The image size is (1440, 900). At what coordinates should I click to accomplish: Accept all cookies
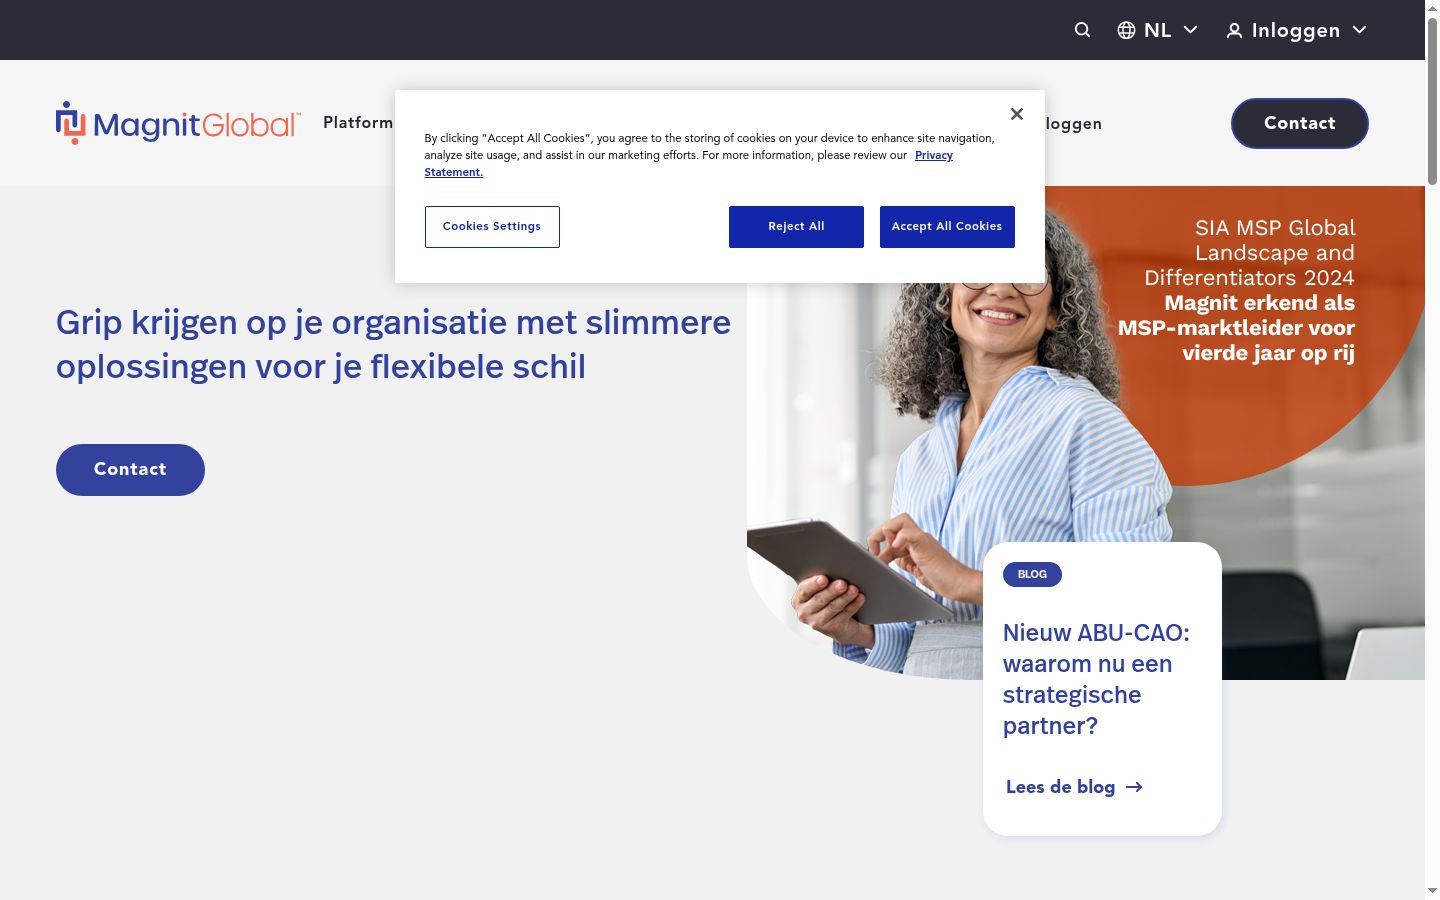(x=947, y=227)
